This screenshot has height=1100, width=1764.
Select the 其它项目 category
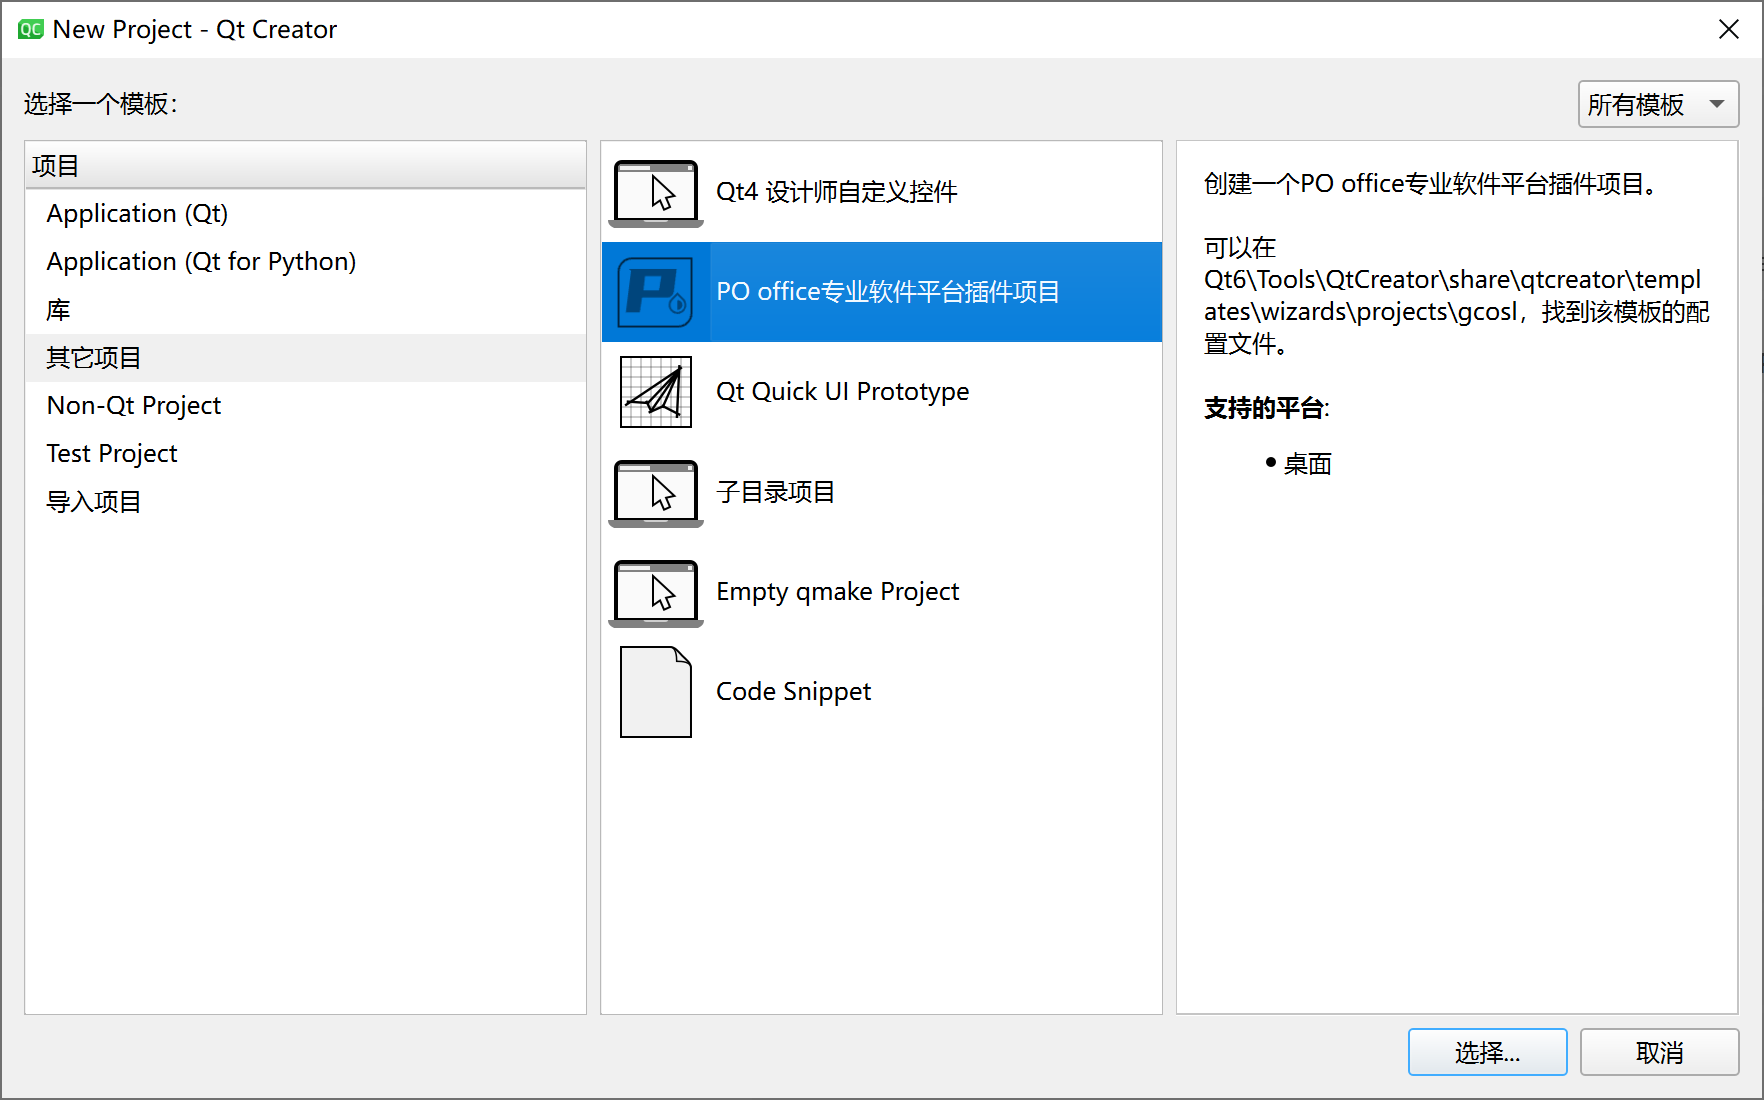coord(305,358)
